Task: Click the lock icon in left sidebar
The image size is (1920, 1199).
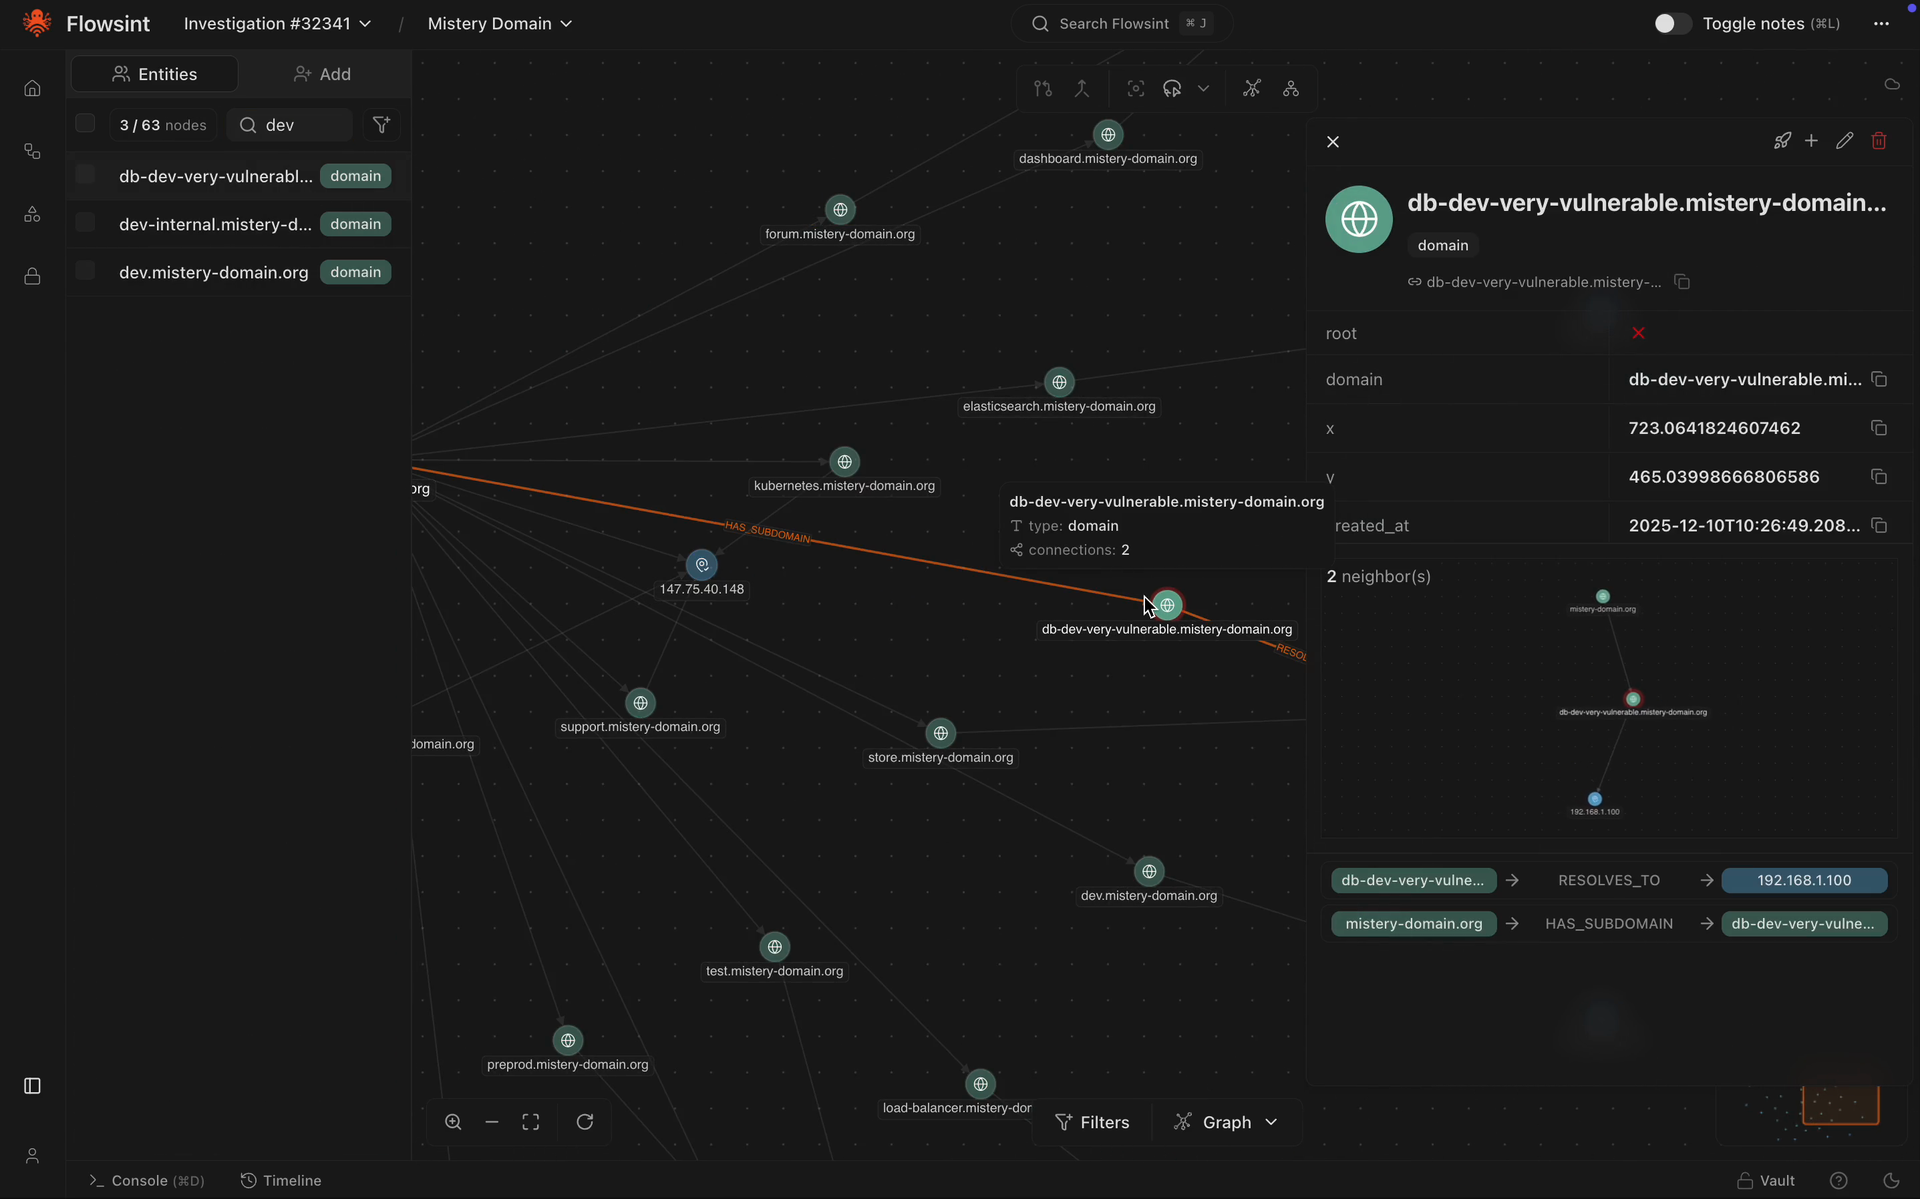Action: coord(32,276)
